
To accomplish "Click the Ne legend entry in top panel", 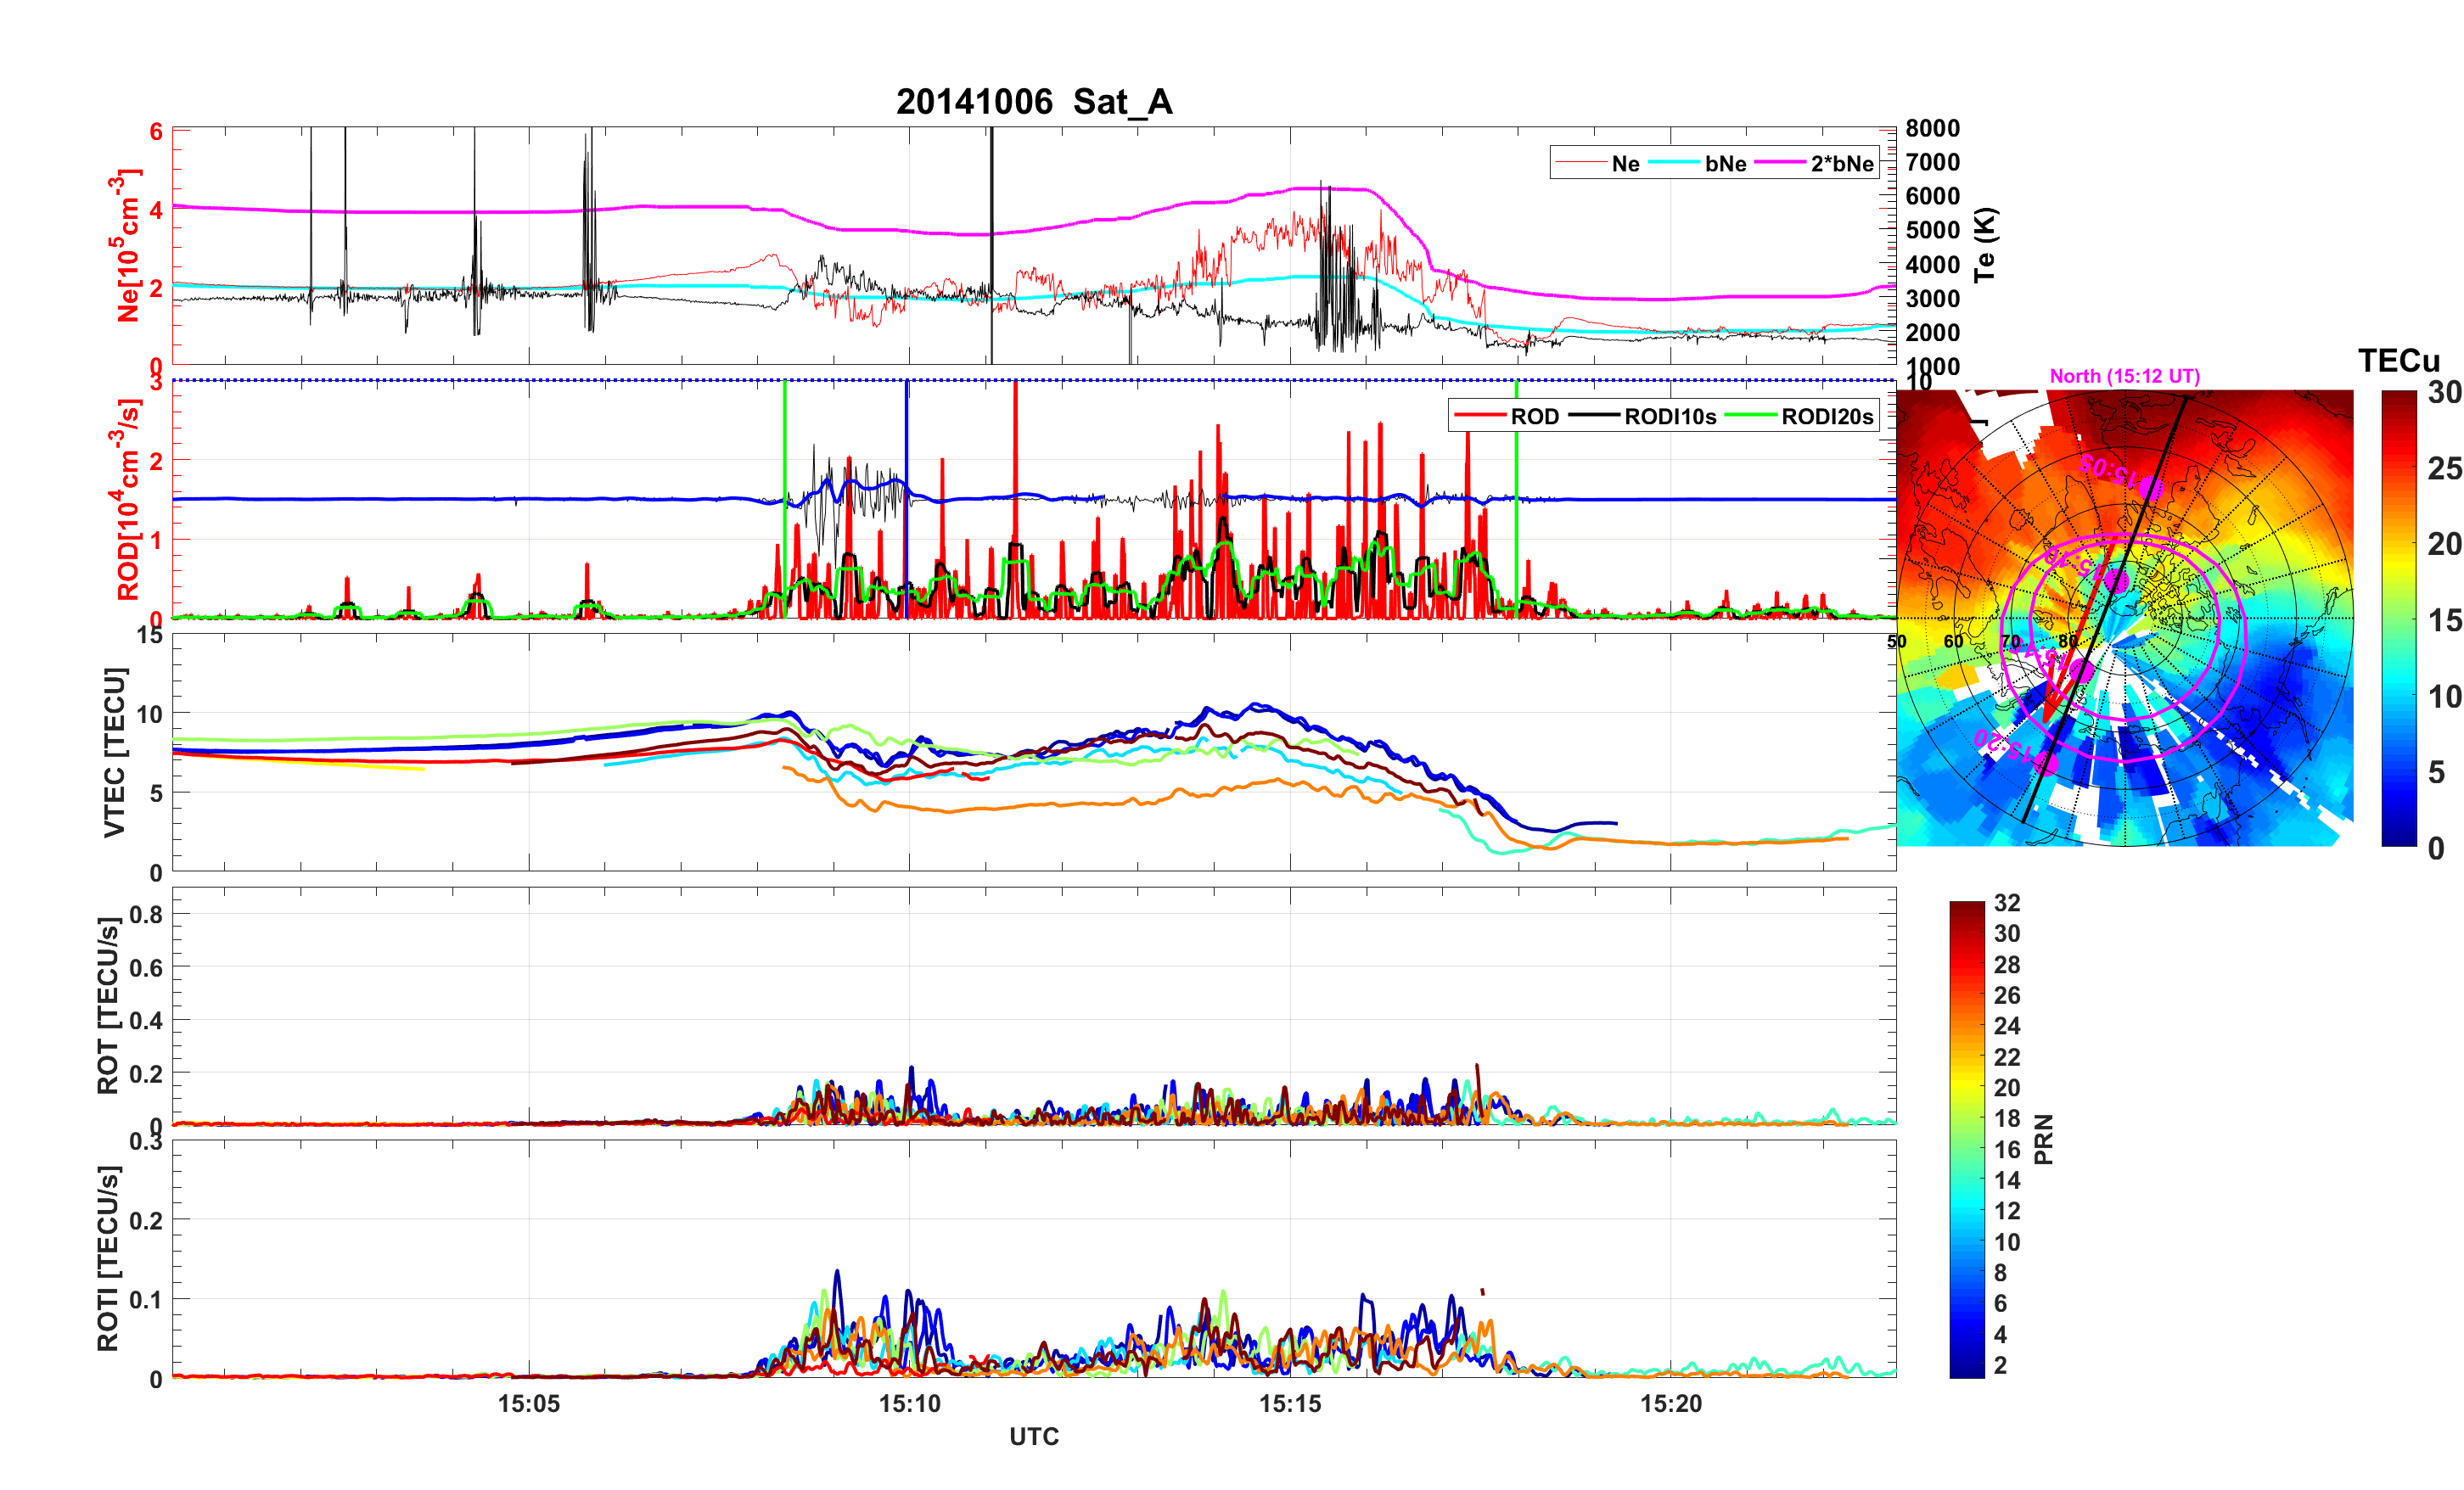I will pyautogui.click(x=1625, y=163).
